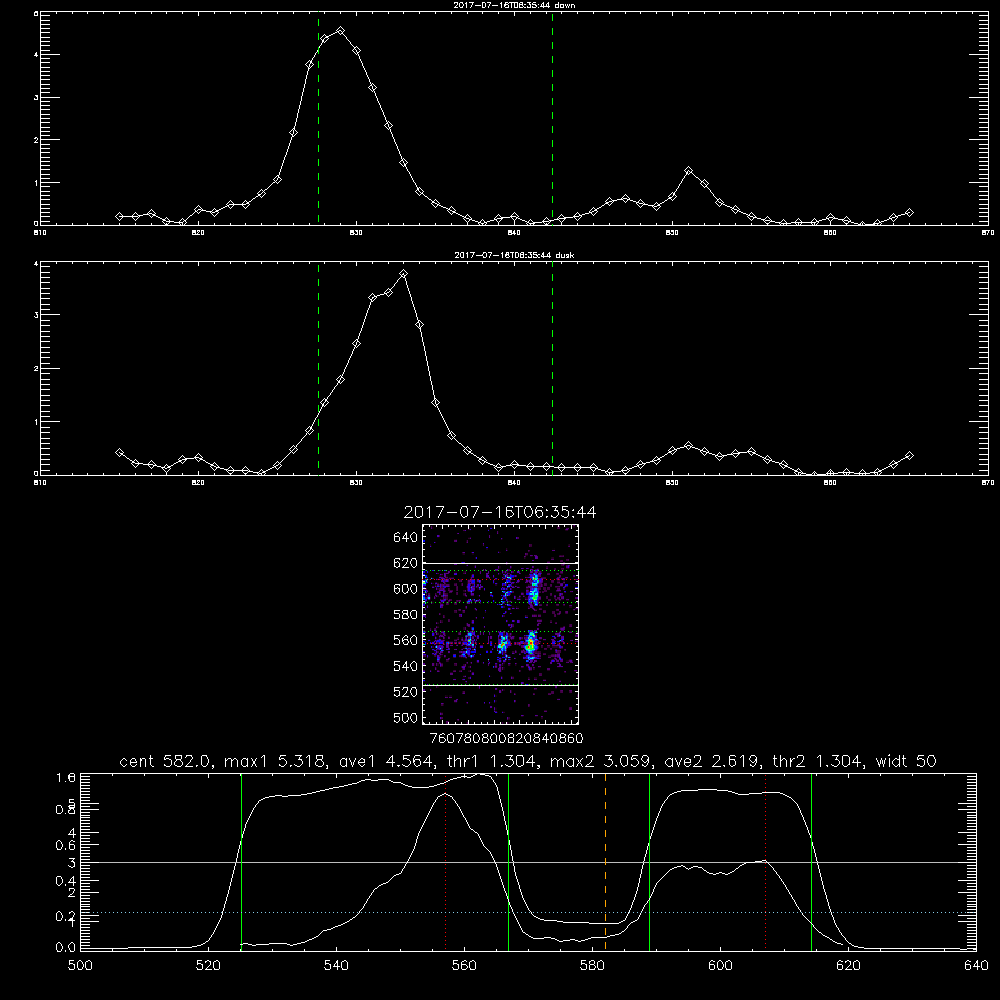
Task: Click 'cent 582.0' in the stats header
Action: [x=167, y=761]
